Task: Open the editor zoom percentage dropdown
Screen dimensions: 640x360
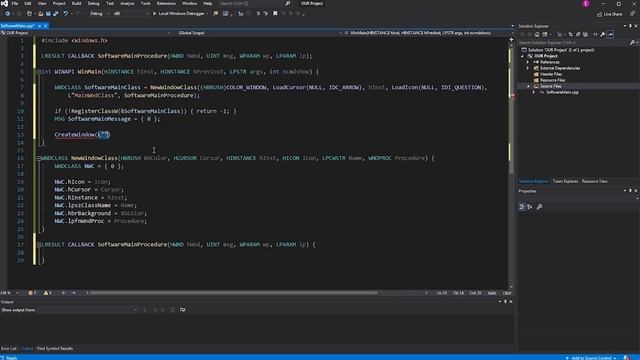Action: [17, 293]
